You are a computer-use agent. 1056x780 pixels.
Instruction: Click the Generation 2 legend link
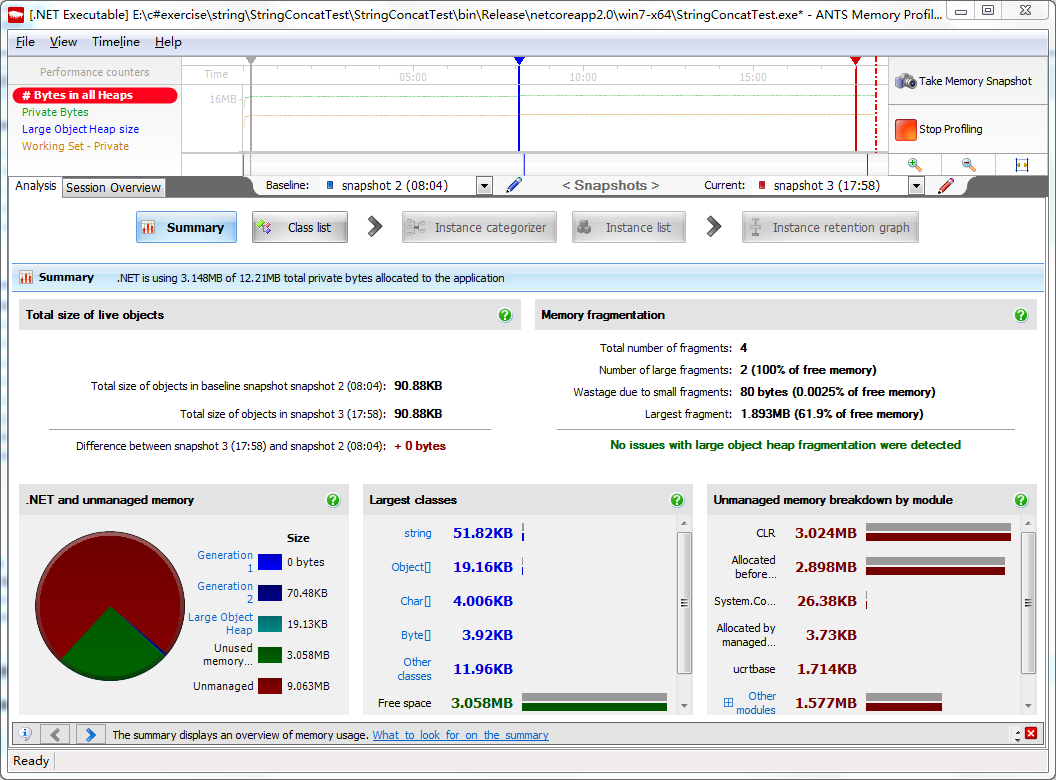click(x=225, y=593)
